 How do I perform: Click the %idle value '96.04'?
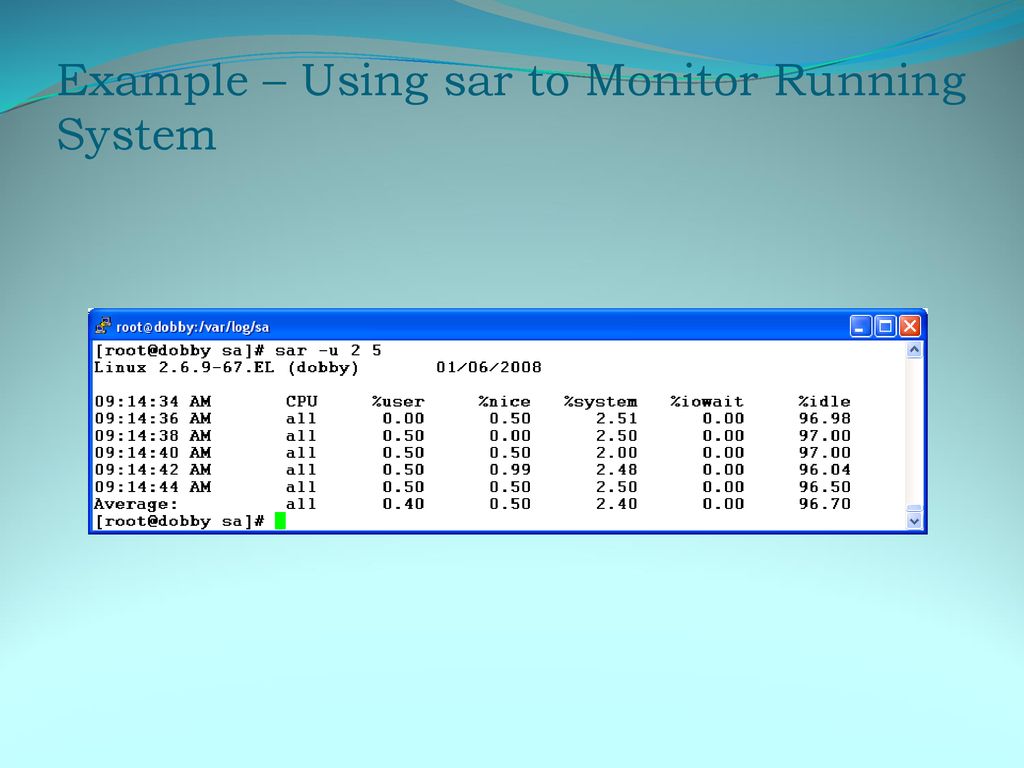pos(825,470)
